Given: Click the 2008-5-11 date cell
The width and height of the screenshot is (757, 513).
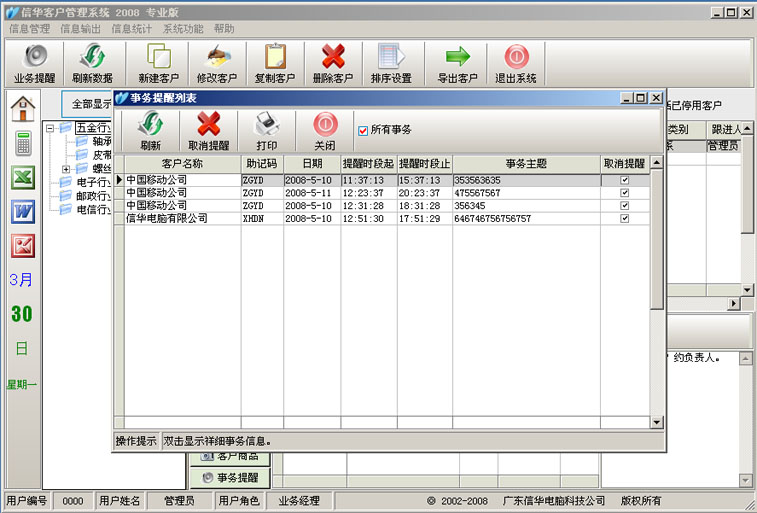Looking at the screenshot, I should (312, 193).
